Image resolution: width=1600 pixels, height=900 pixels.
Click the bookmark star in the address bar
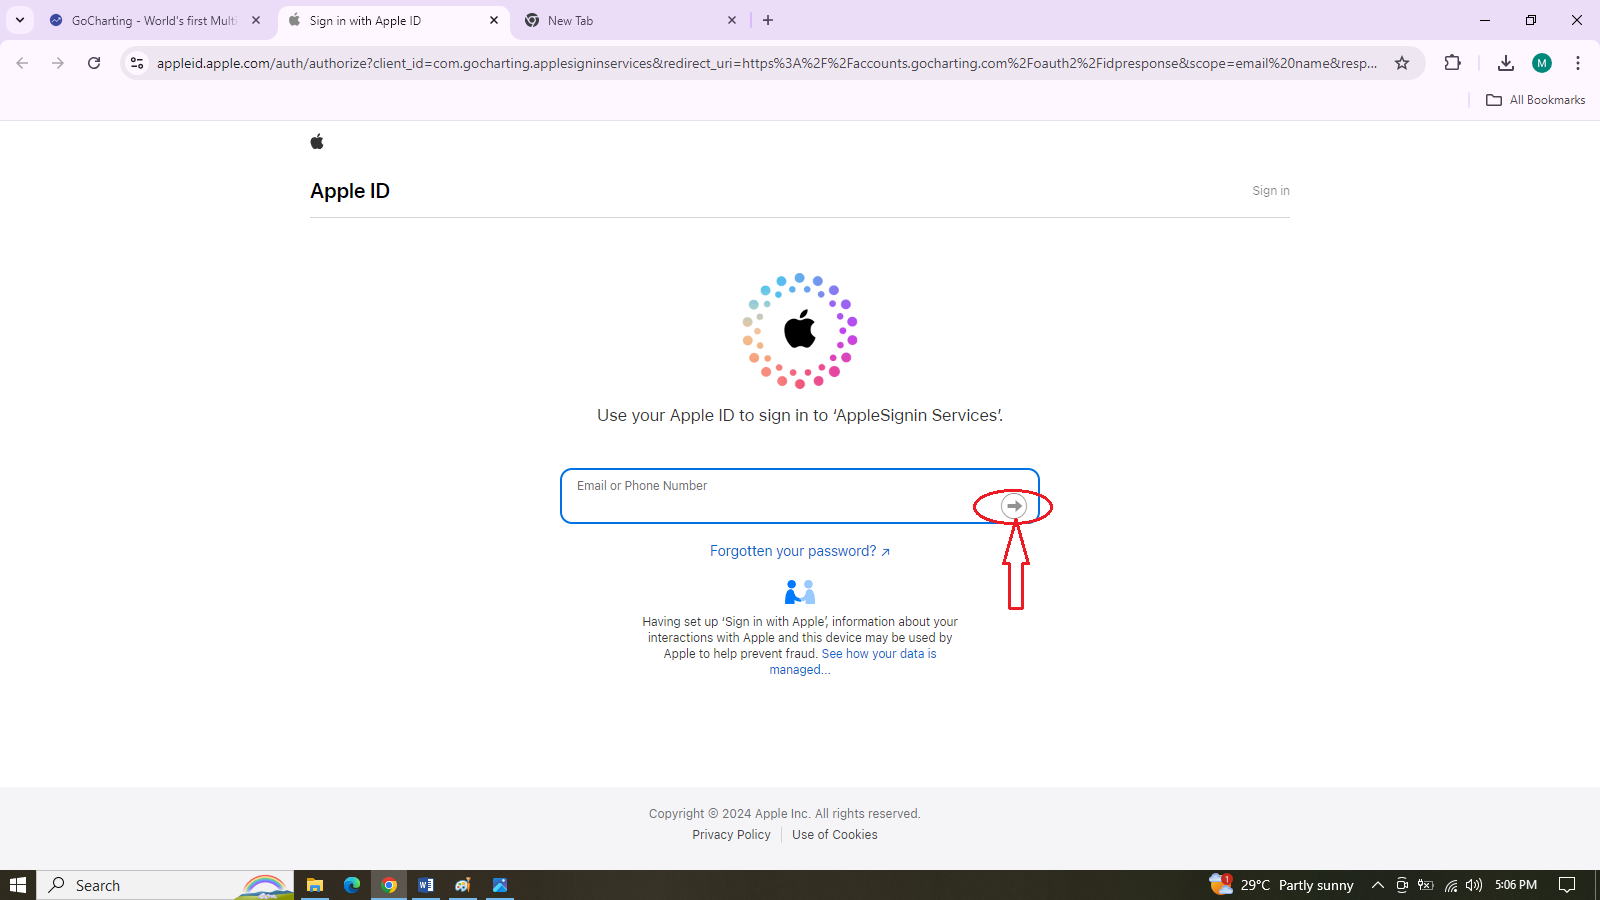[x=1403, y=62]
